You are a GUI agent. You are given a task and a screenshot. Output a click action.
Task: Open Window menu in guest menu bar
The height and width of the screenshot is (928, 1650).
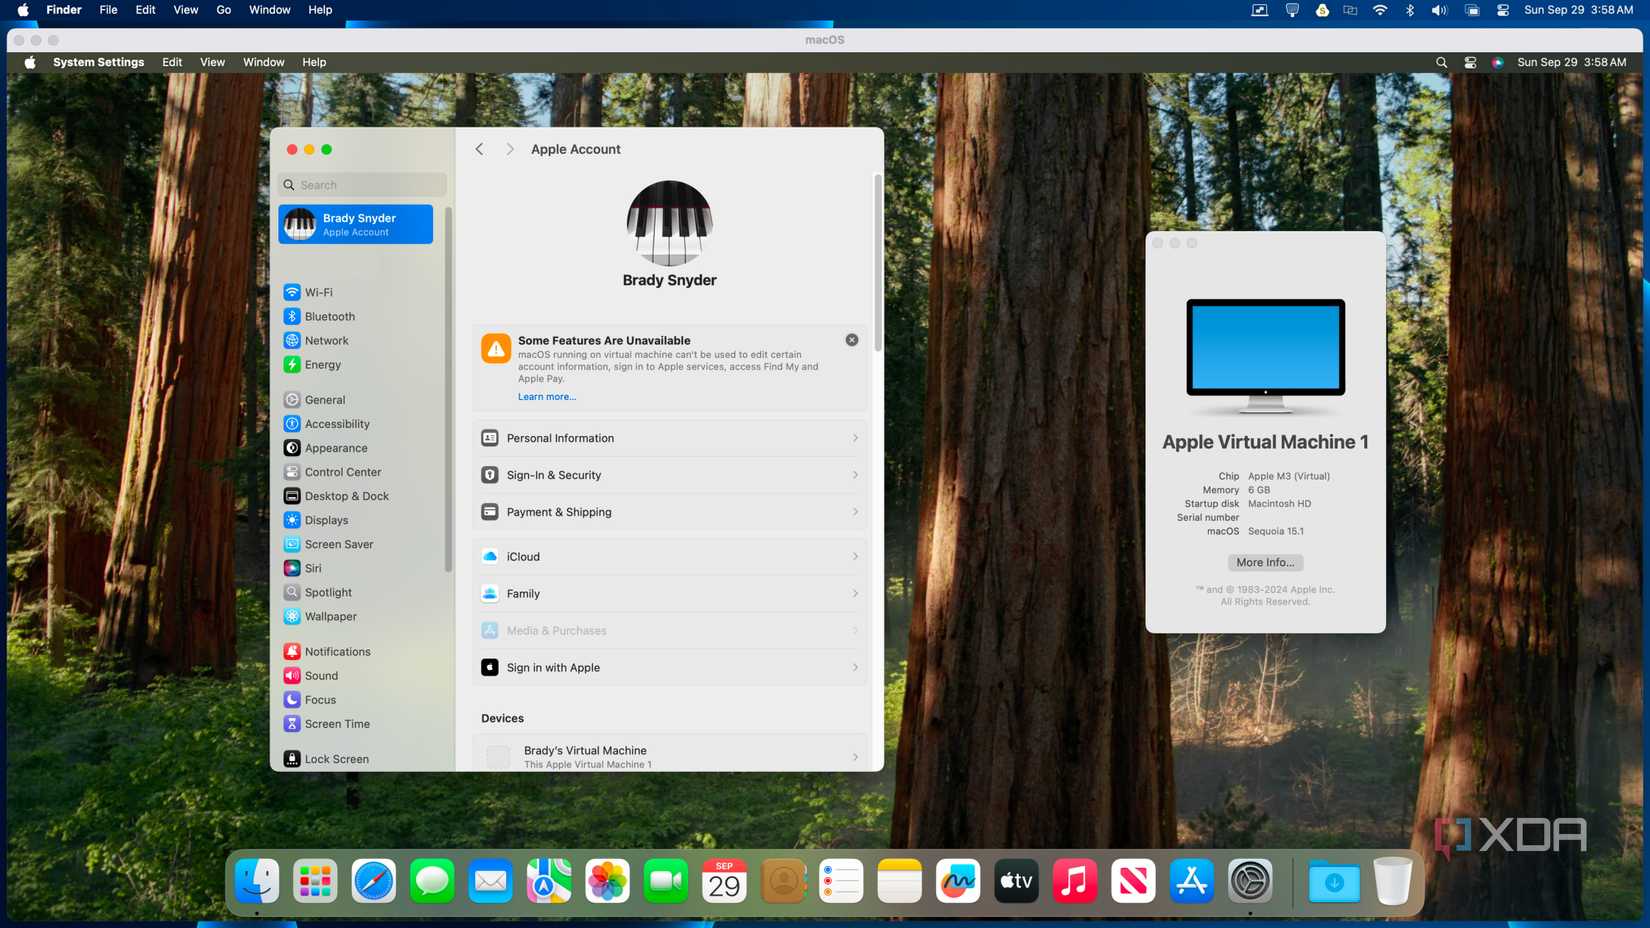[264, 62]
